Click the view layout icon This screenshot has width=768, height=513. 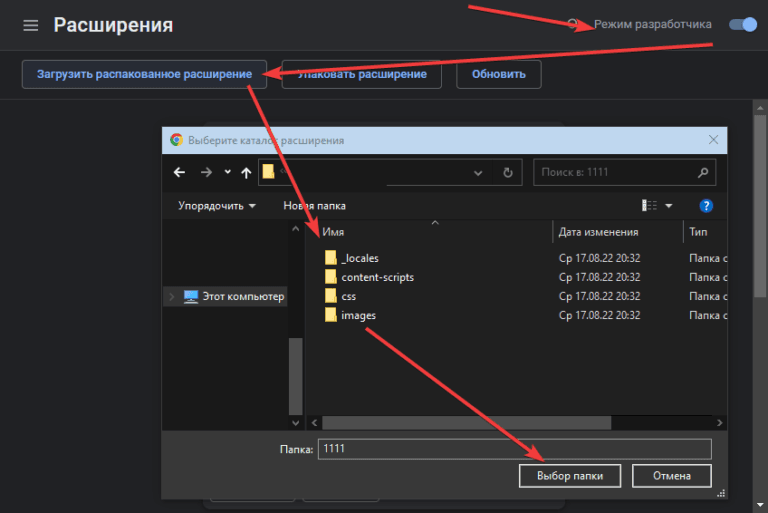click(x=650, y=205)
